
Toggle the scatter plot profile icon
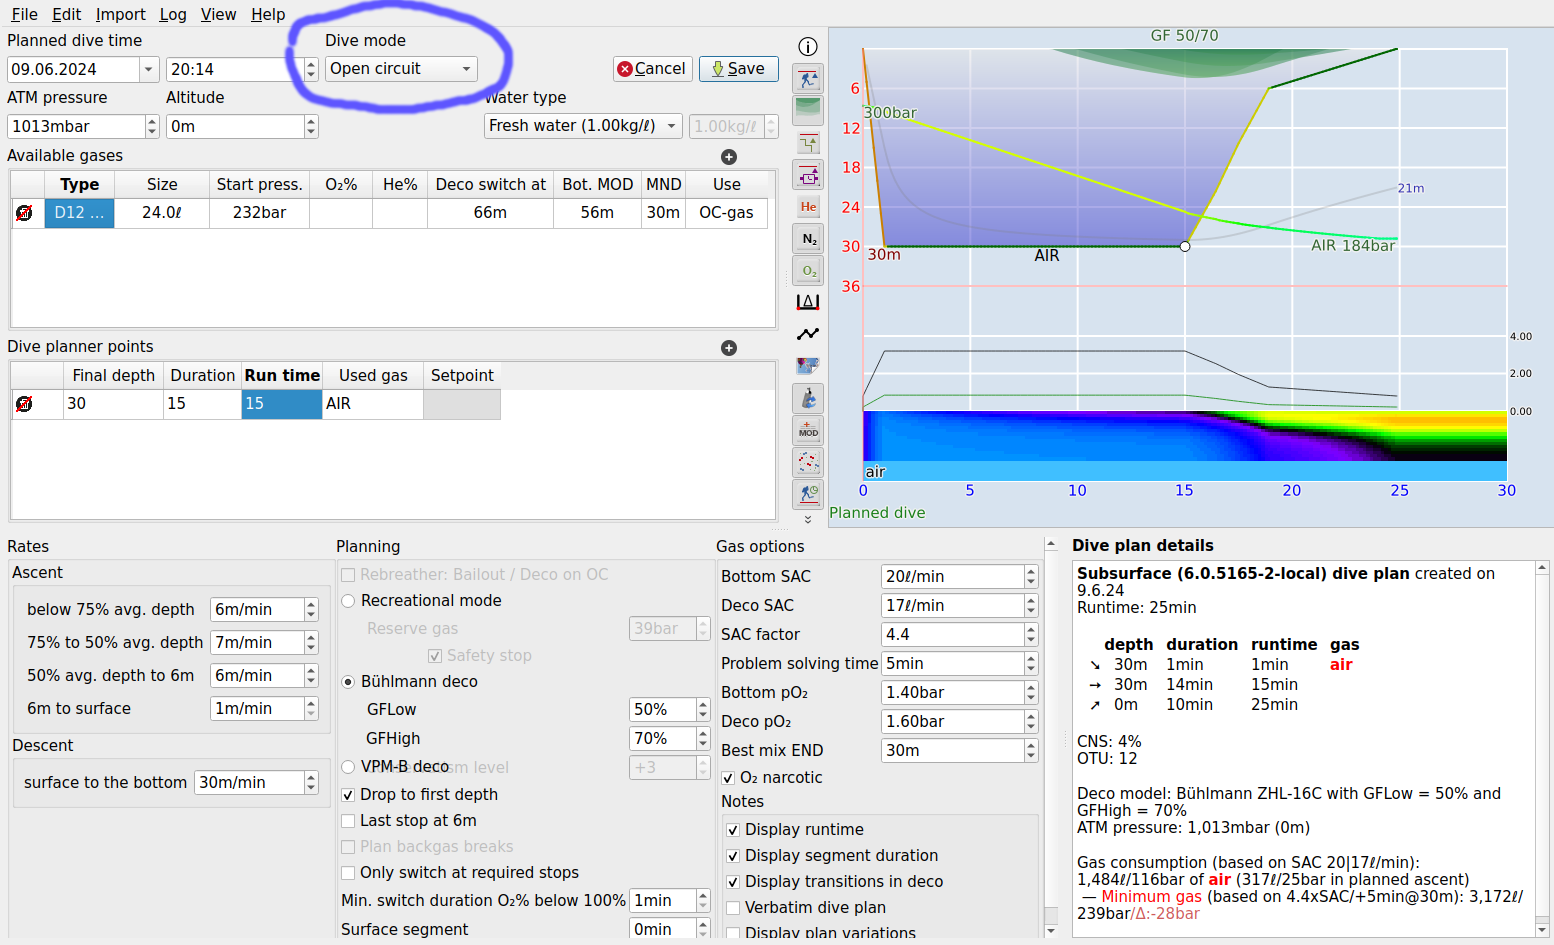click(x=808, y=462)
